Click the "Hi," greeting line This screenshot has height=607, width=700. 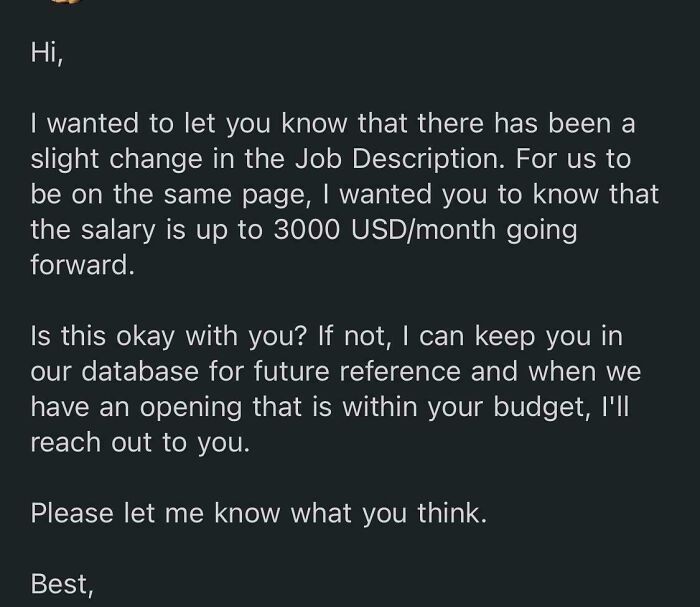click(x=47, y=54)
